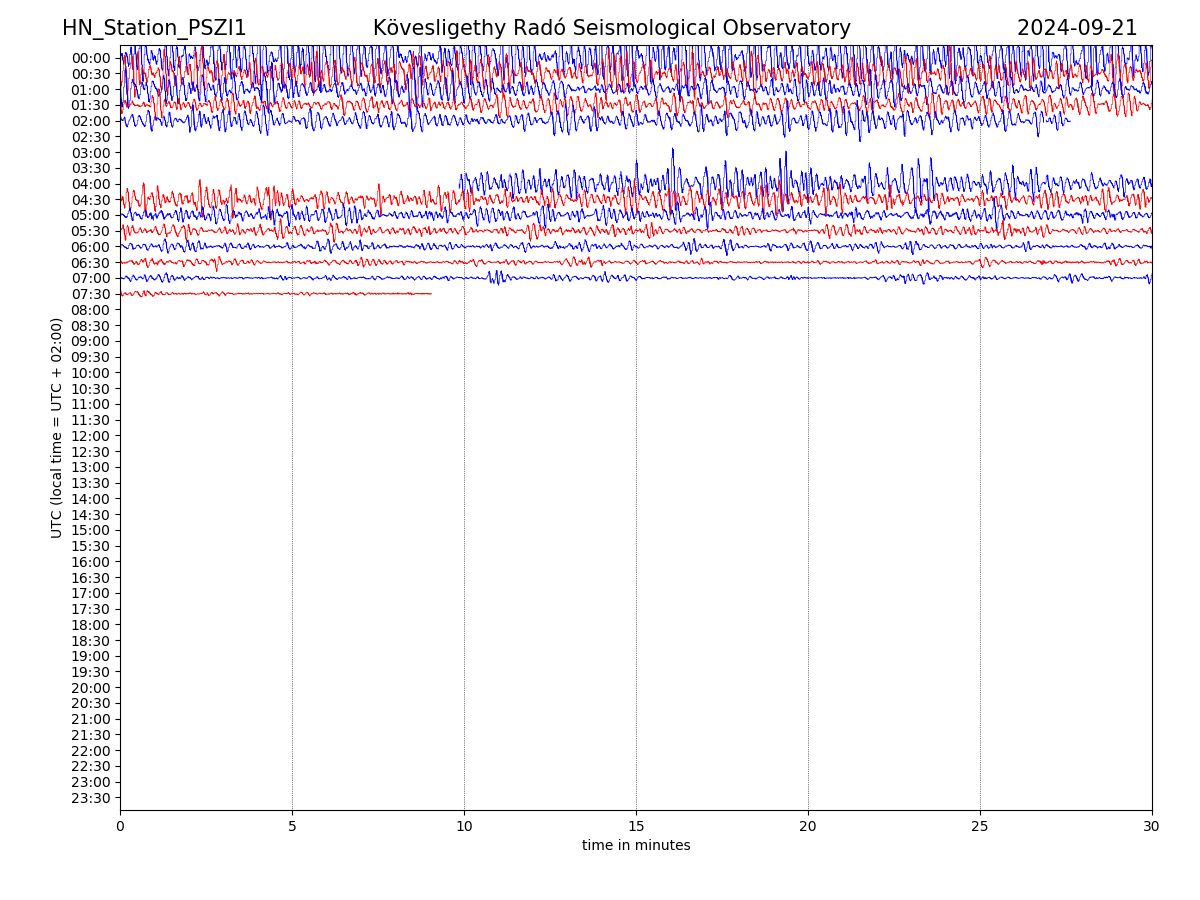Click the vertical UTC local time axis label
This screenshot has width=1200, height=900.
click(57, 428)
